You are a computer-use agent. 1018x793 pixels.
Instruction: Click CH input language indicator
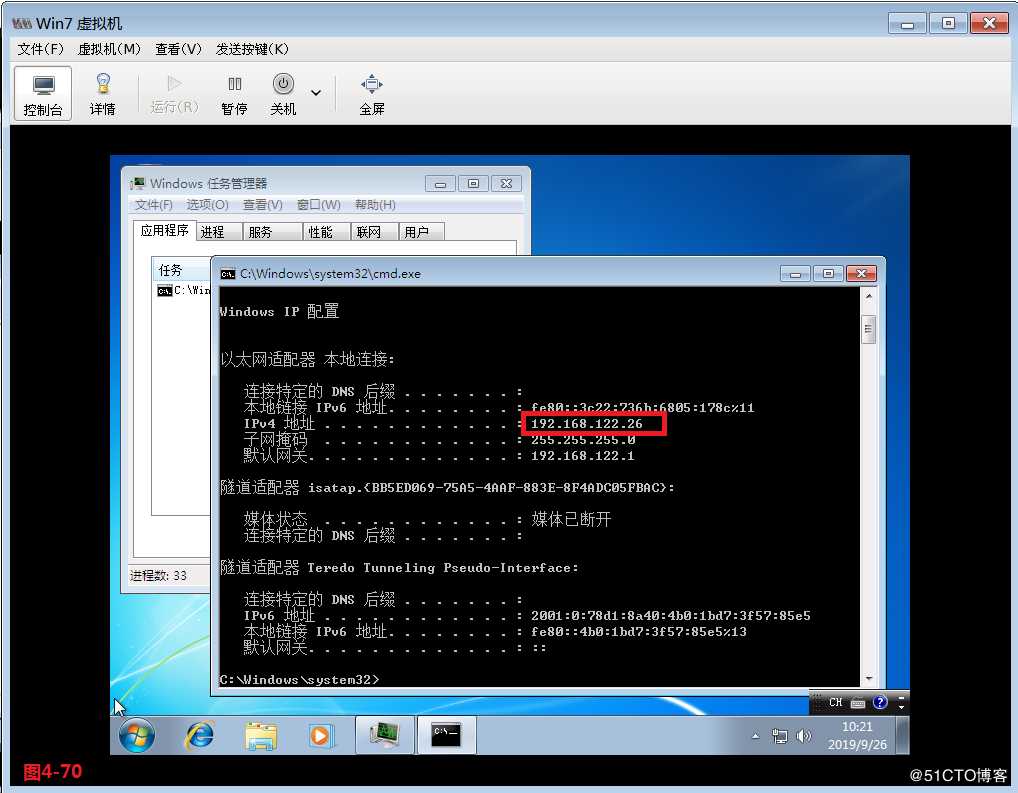coord(835,702)
